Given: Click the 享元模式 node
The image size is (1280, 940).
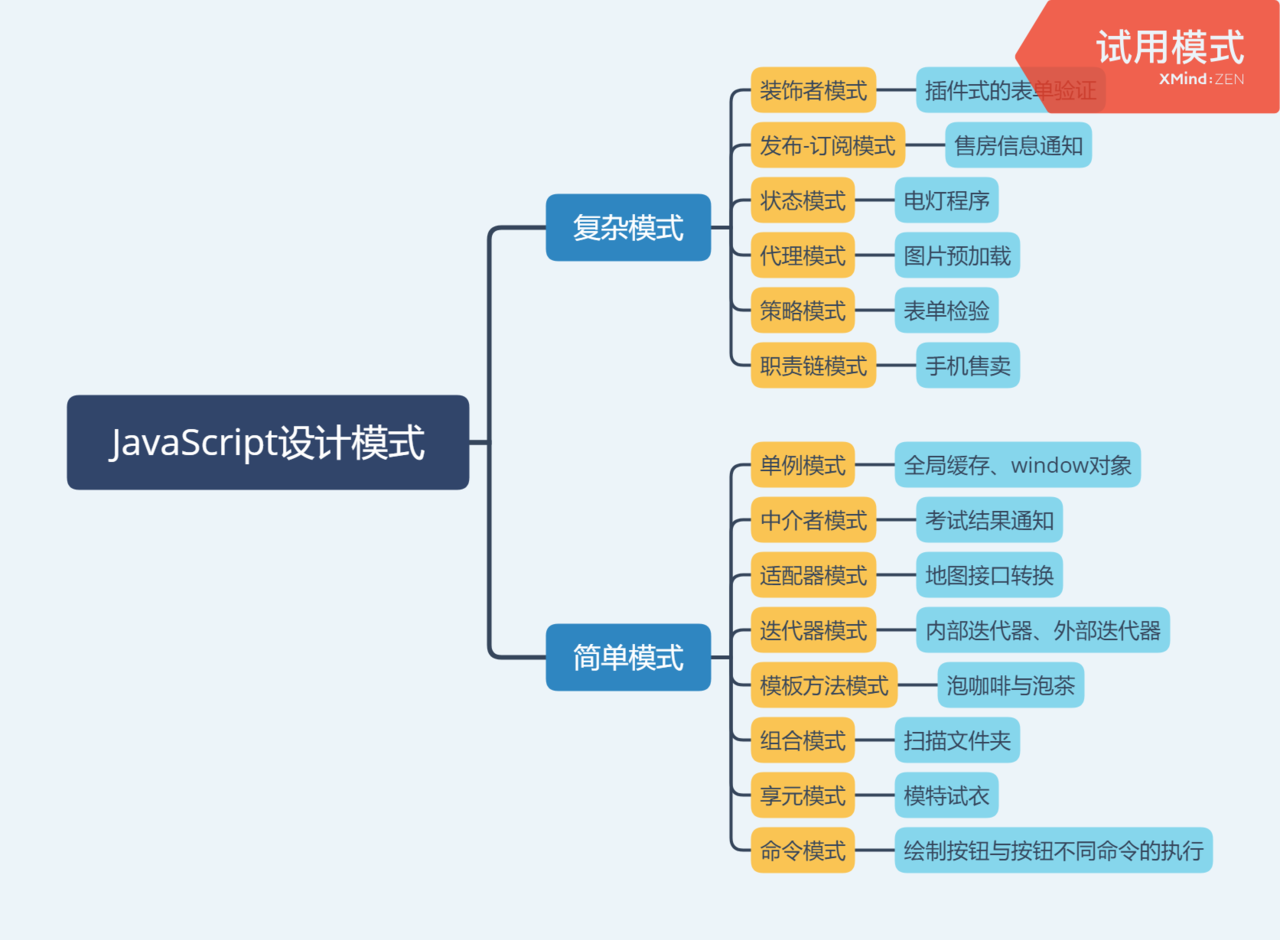Looking at the screenshot, I should (x=801, y=795).
